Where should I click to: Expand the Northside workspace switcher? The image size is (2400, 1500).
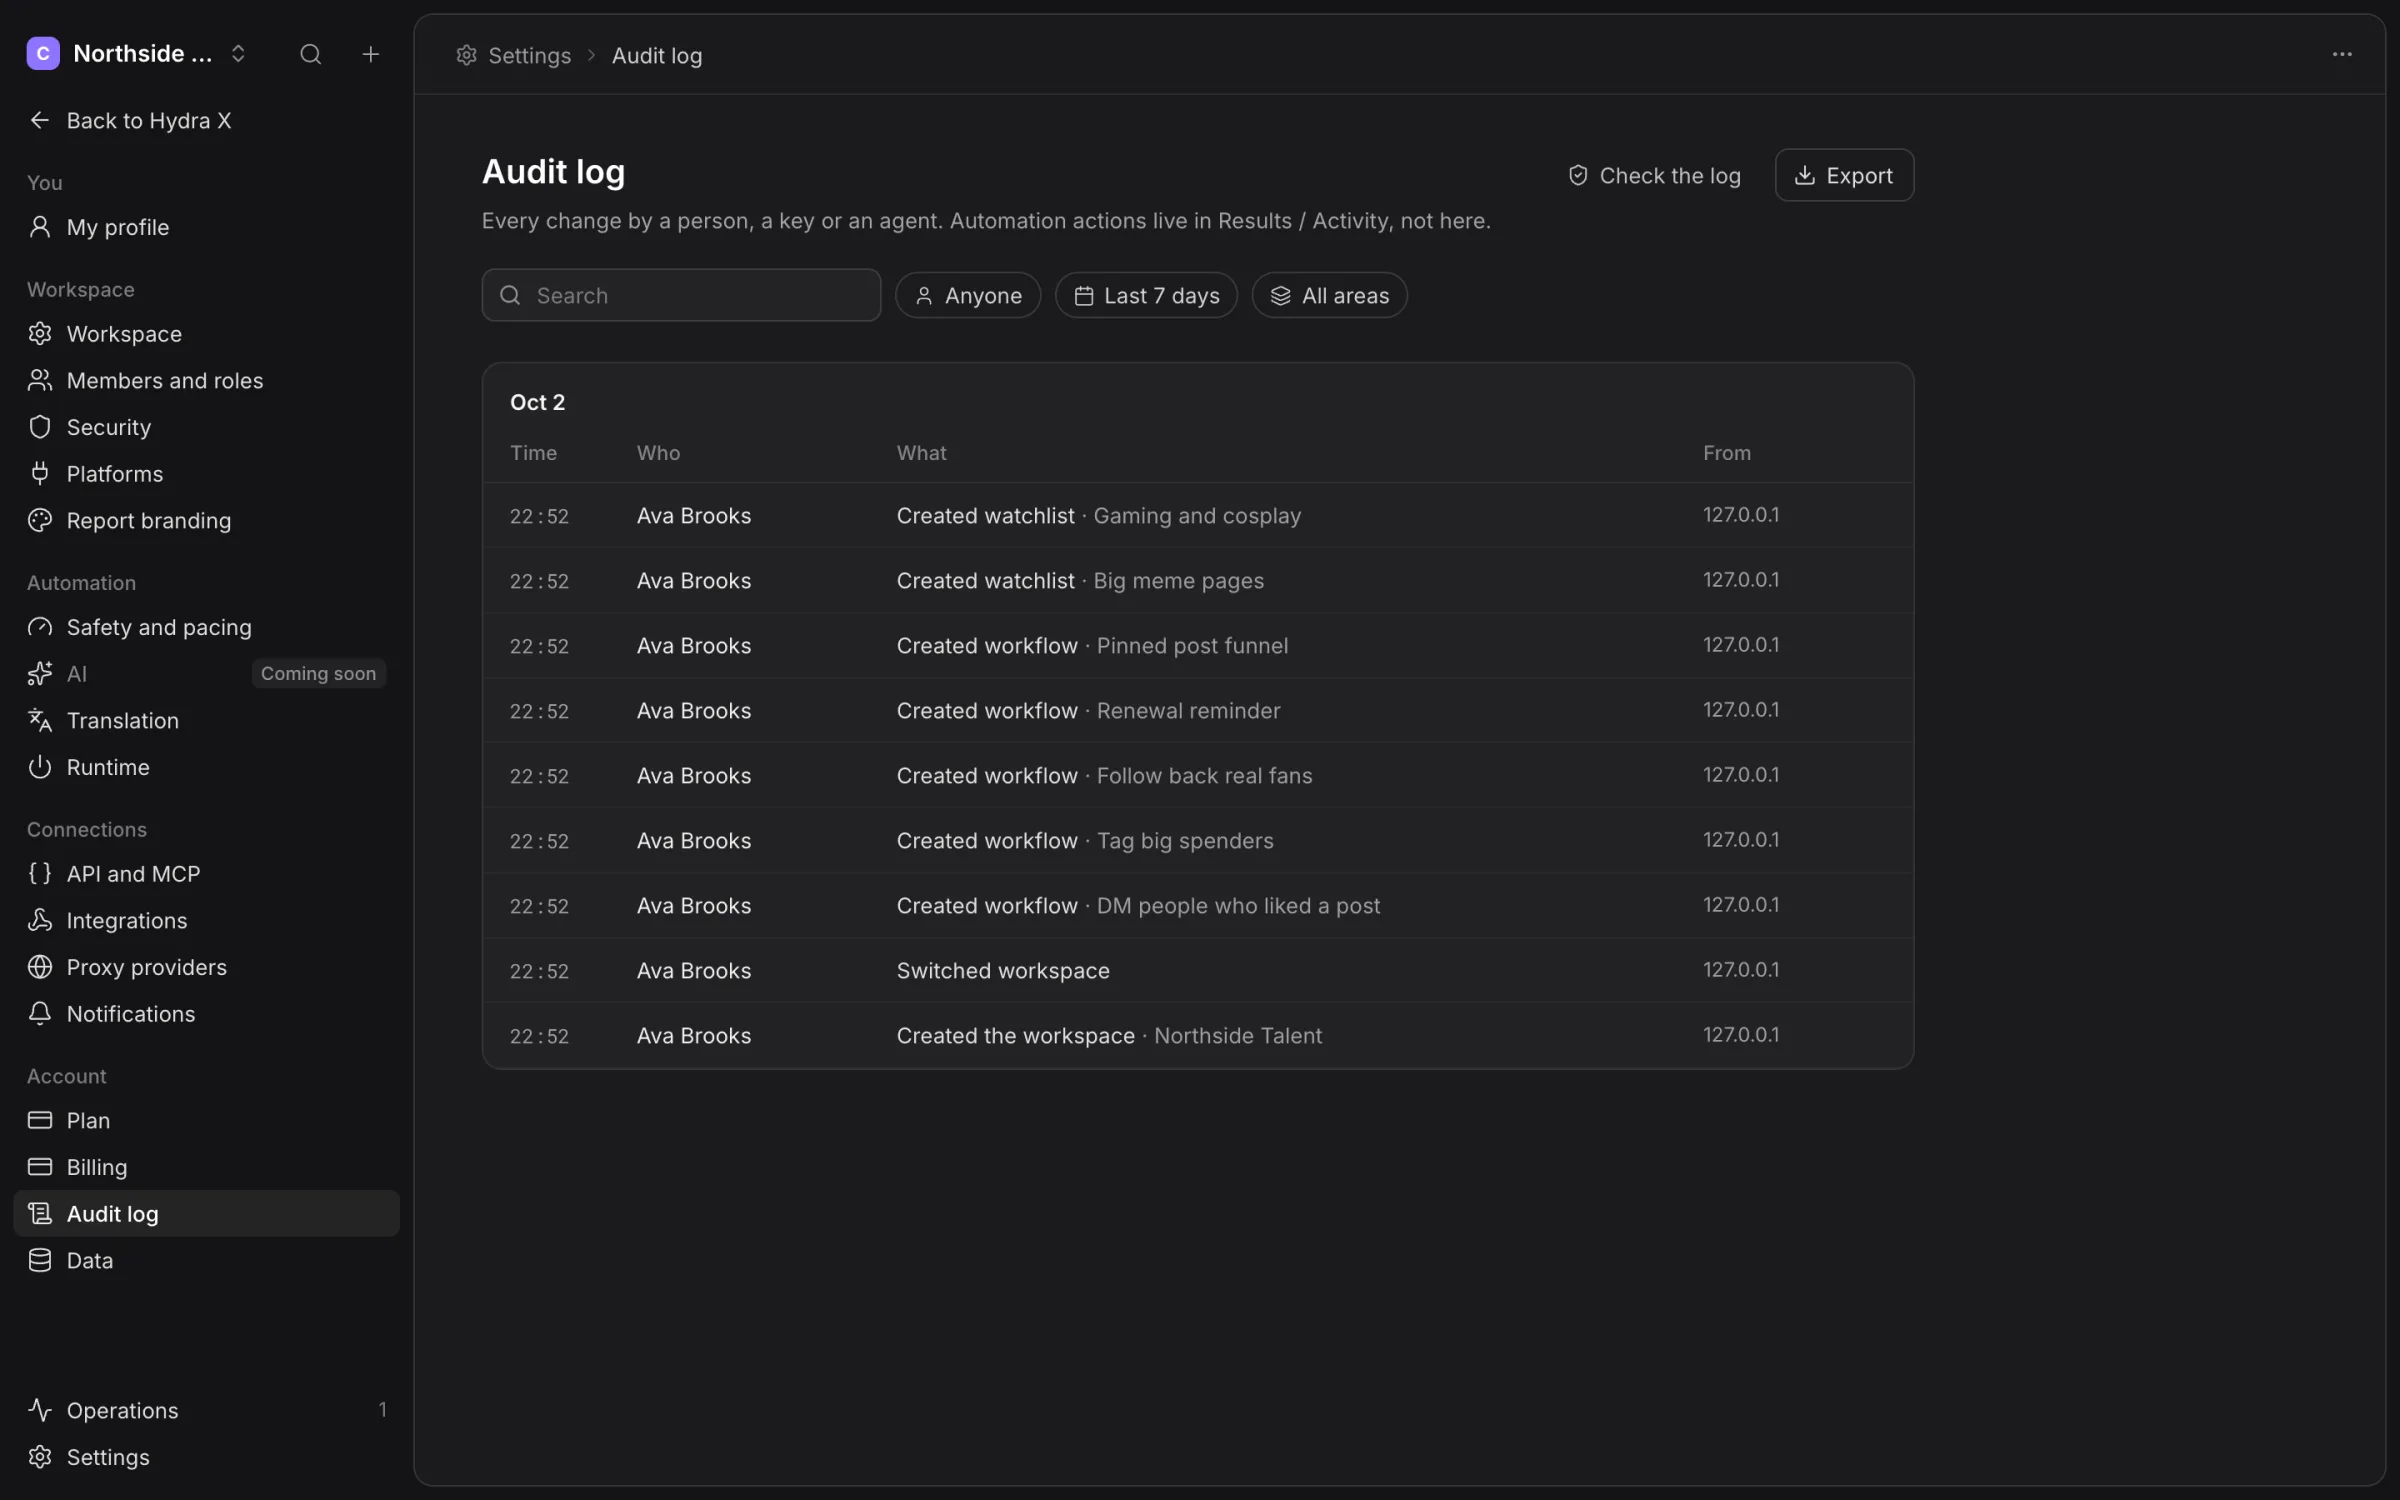137,54
